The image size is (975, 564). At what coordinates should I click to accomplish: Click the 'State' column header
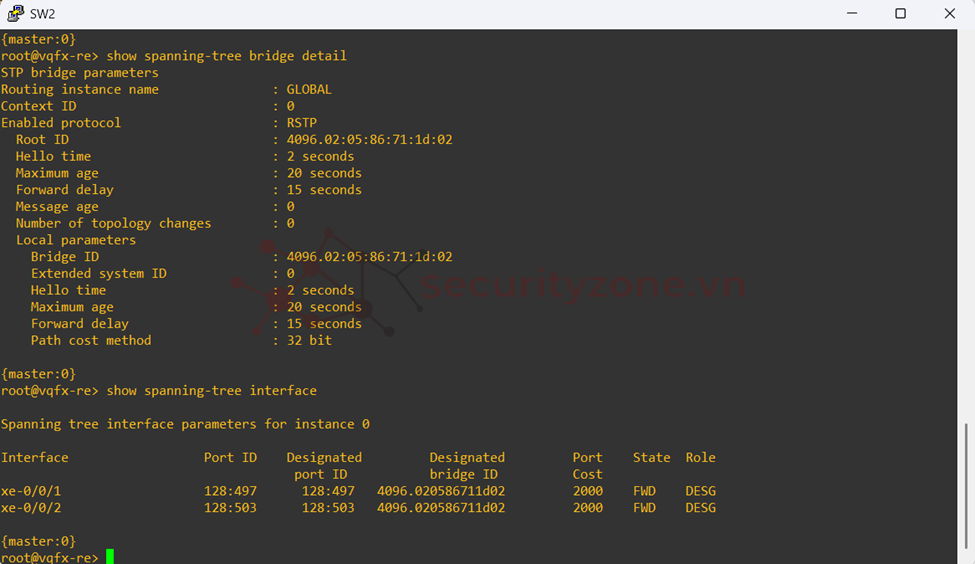(x=652, y=458)
